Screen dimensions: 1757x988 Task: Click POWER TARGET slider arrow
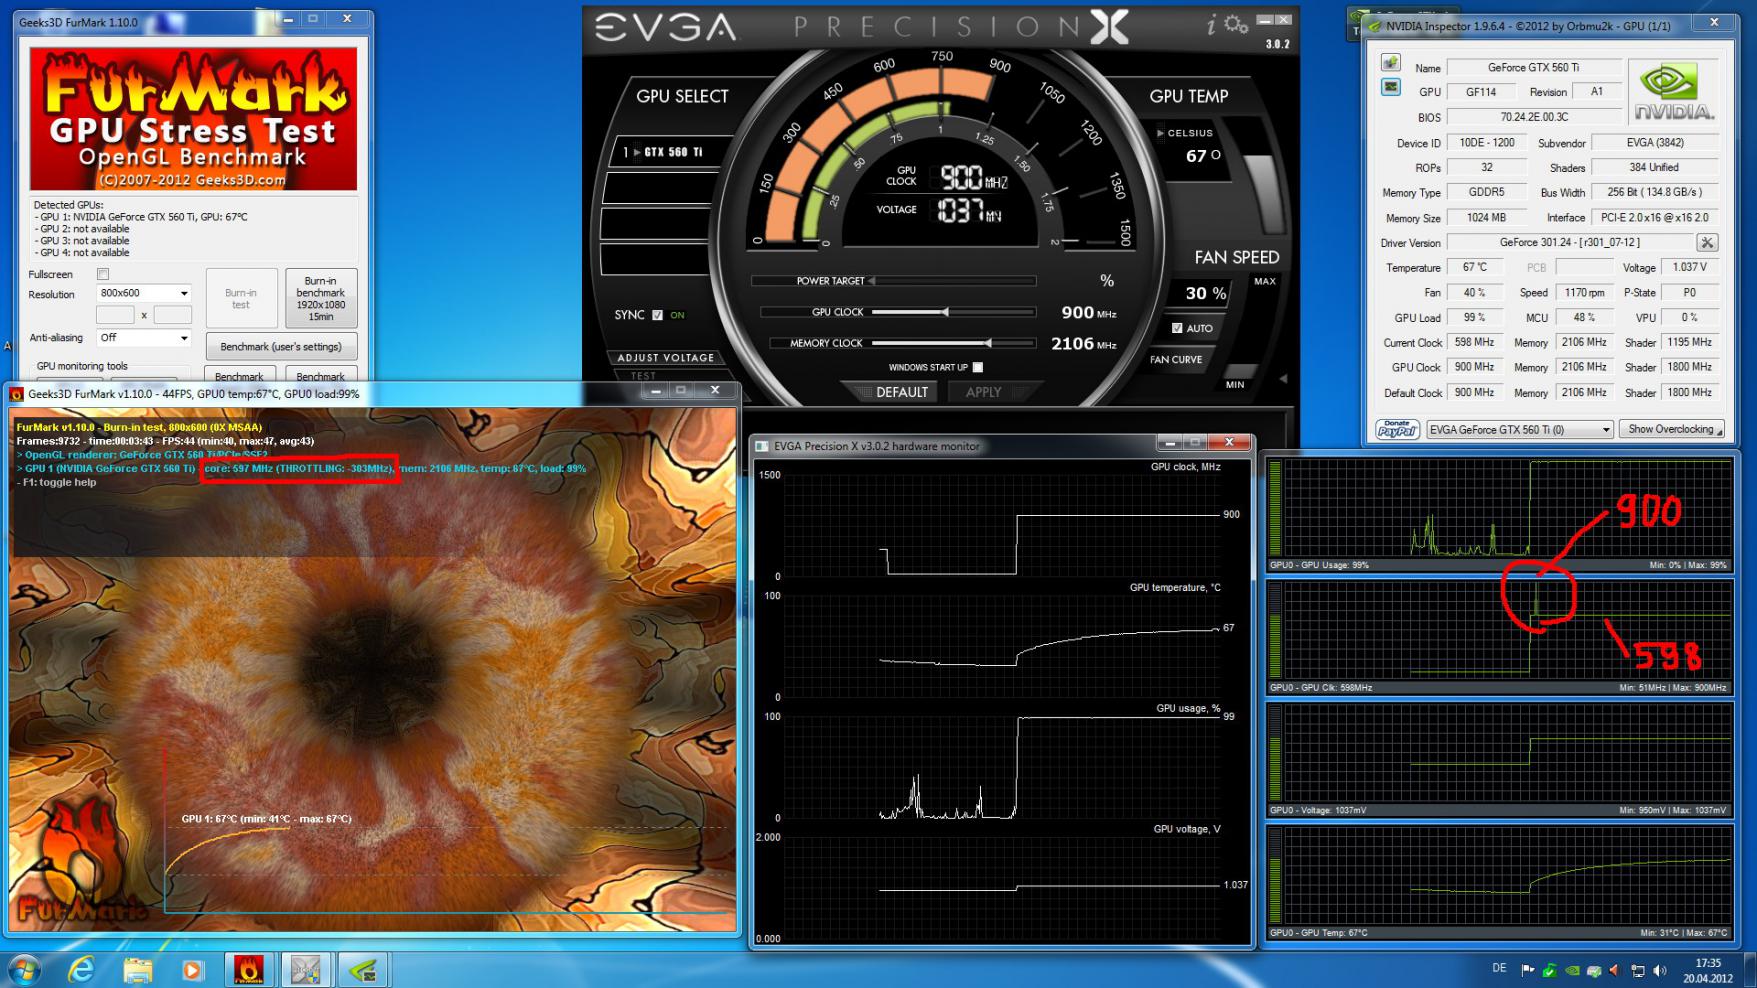point(871,281)
